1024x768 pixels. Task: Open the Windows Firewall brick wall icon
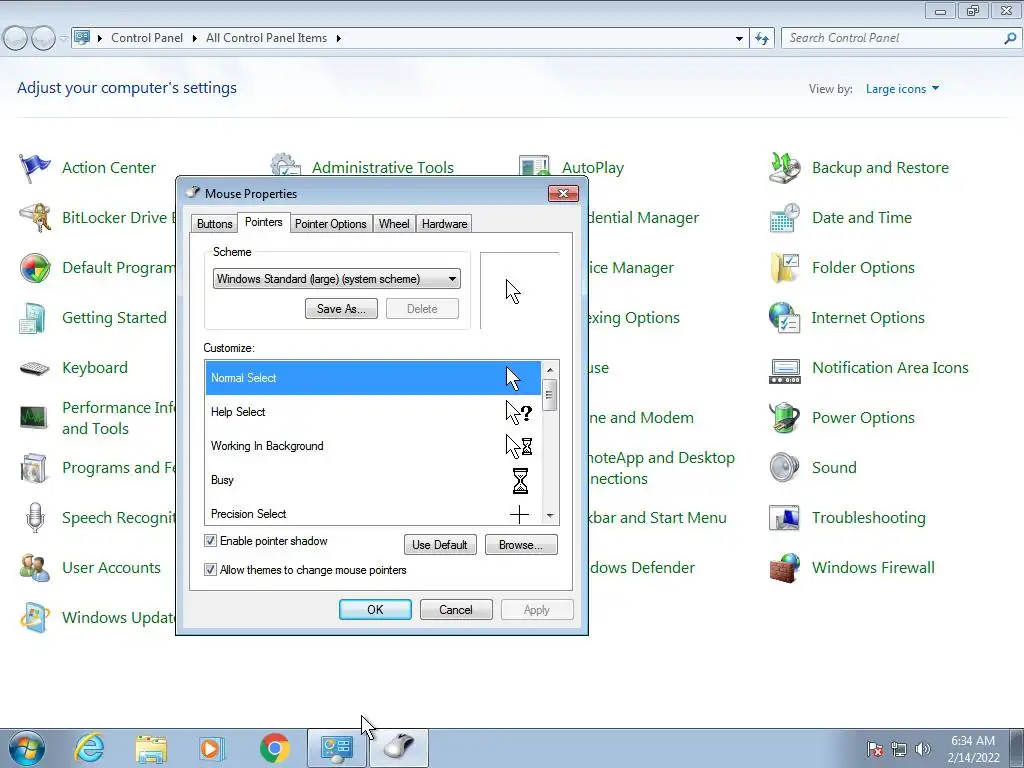(784, 568)
